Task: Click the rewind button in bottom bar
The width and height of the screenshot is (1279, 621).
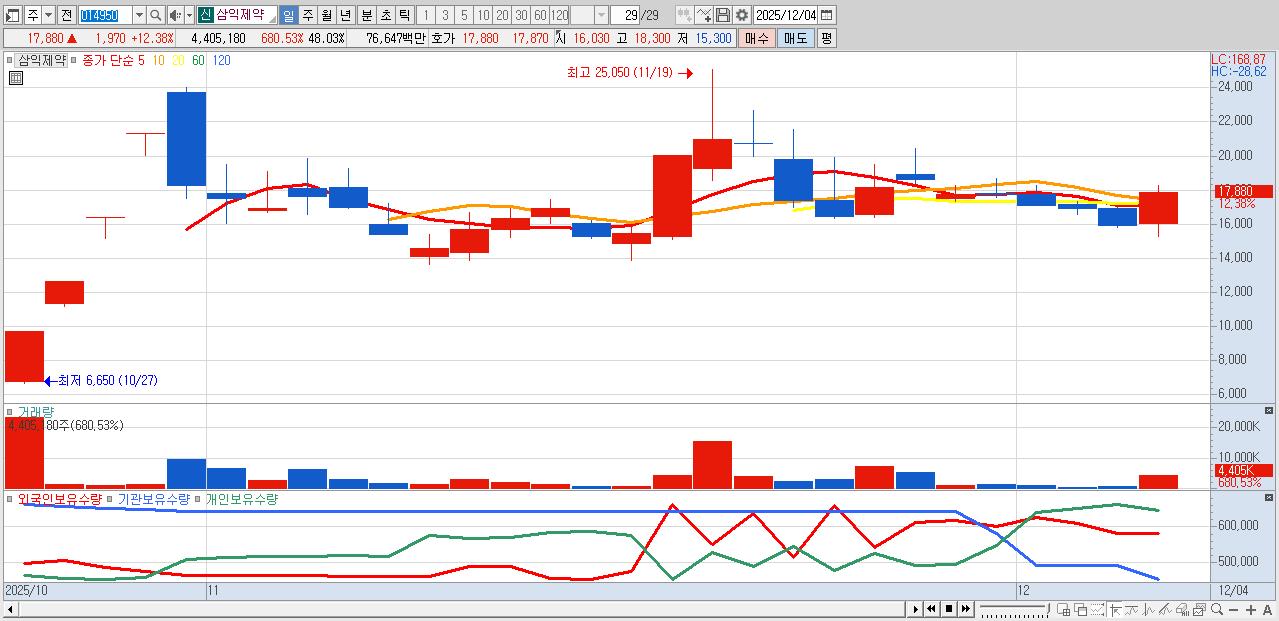Action: (932, 609)
